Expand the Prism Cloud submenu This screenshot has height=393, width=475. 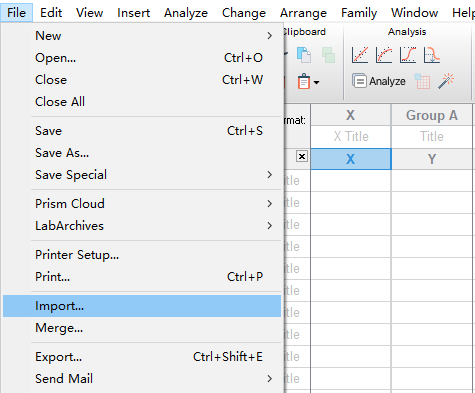click(x=270, y=204)
